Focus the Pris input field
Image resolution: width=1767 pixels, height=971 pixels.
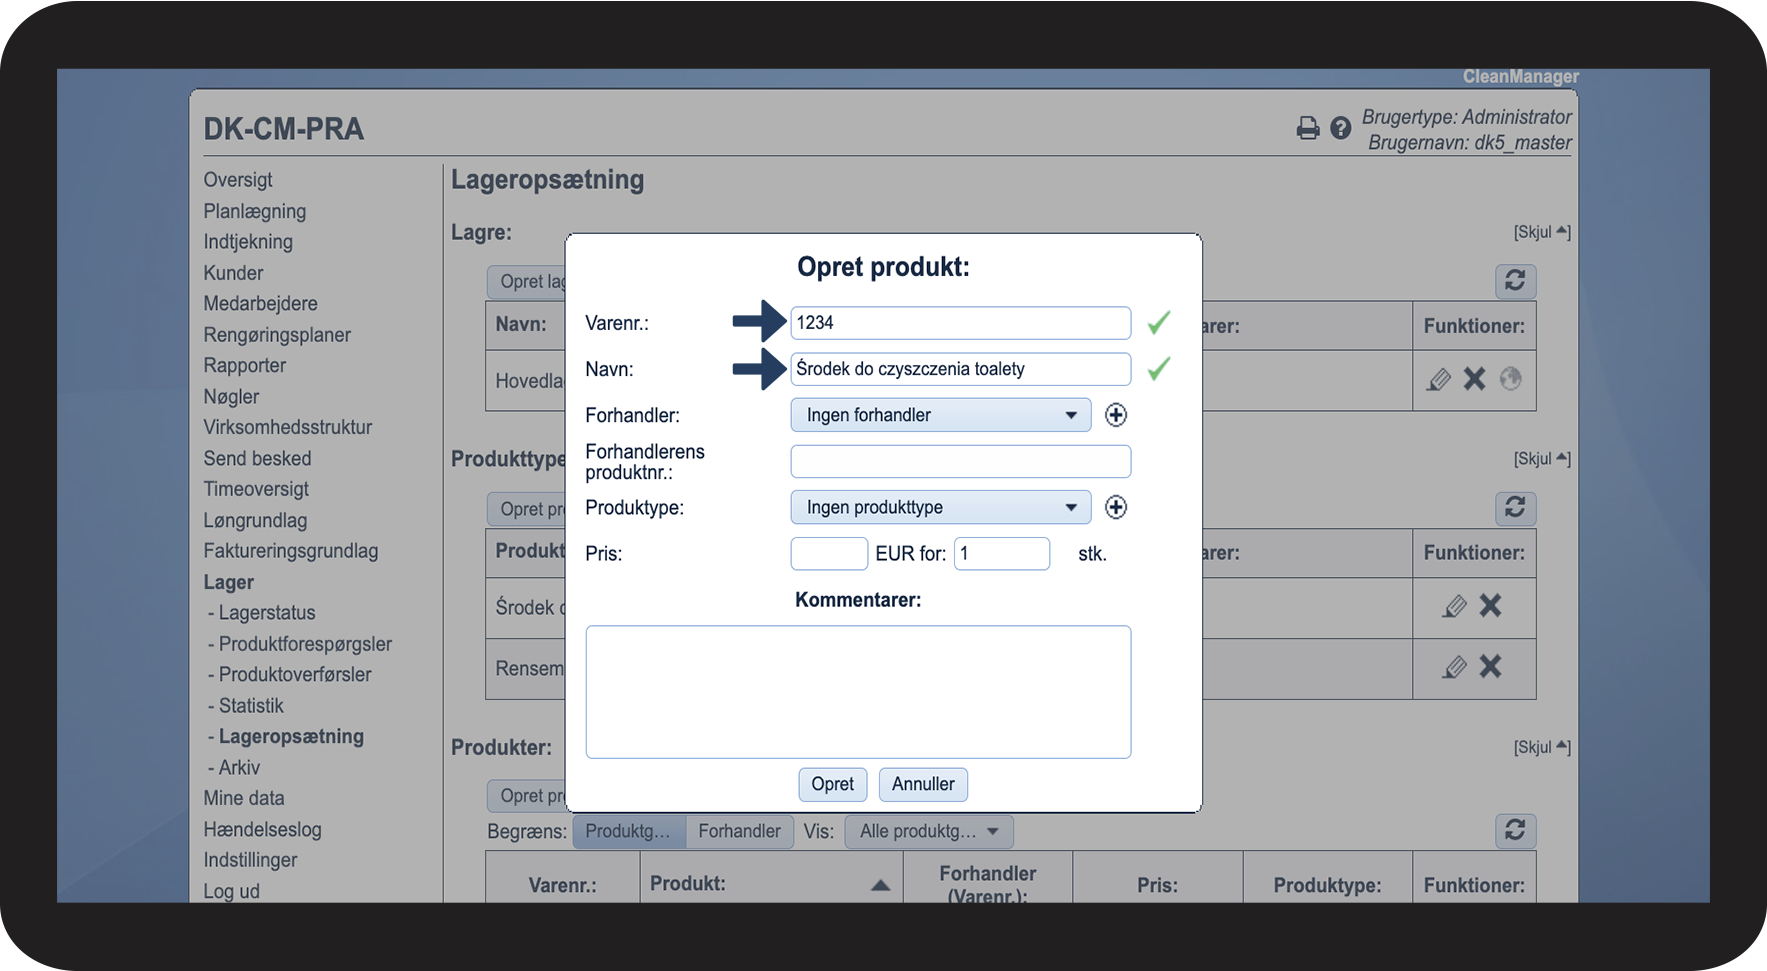[x=829, y=553]
